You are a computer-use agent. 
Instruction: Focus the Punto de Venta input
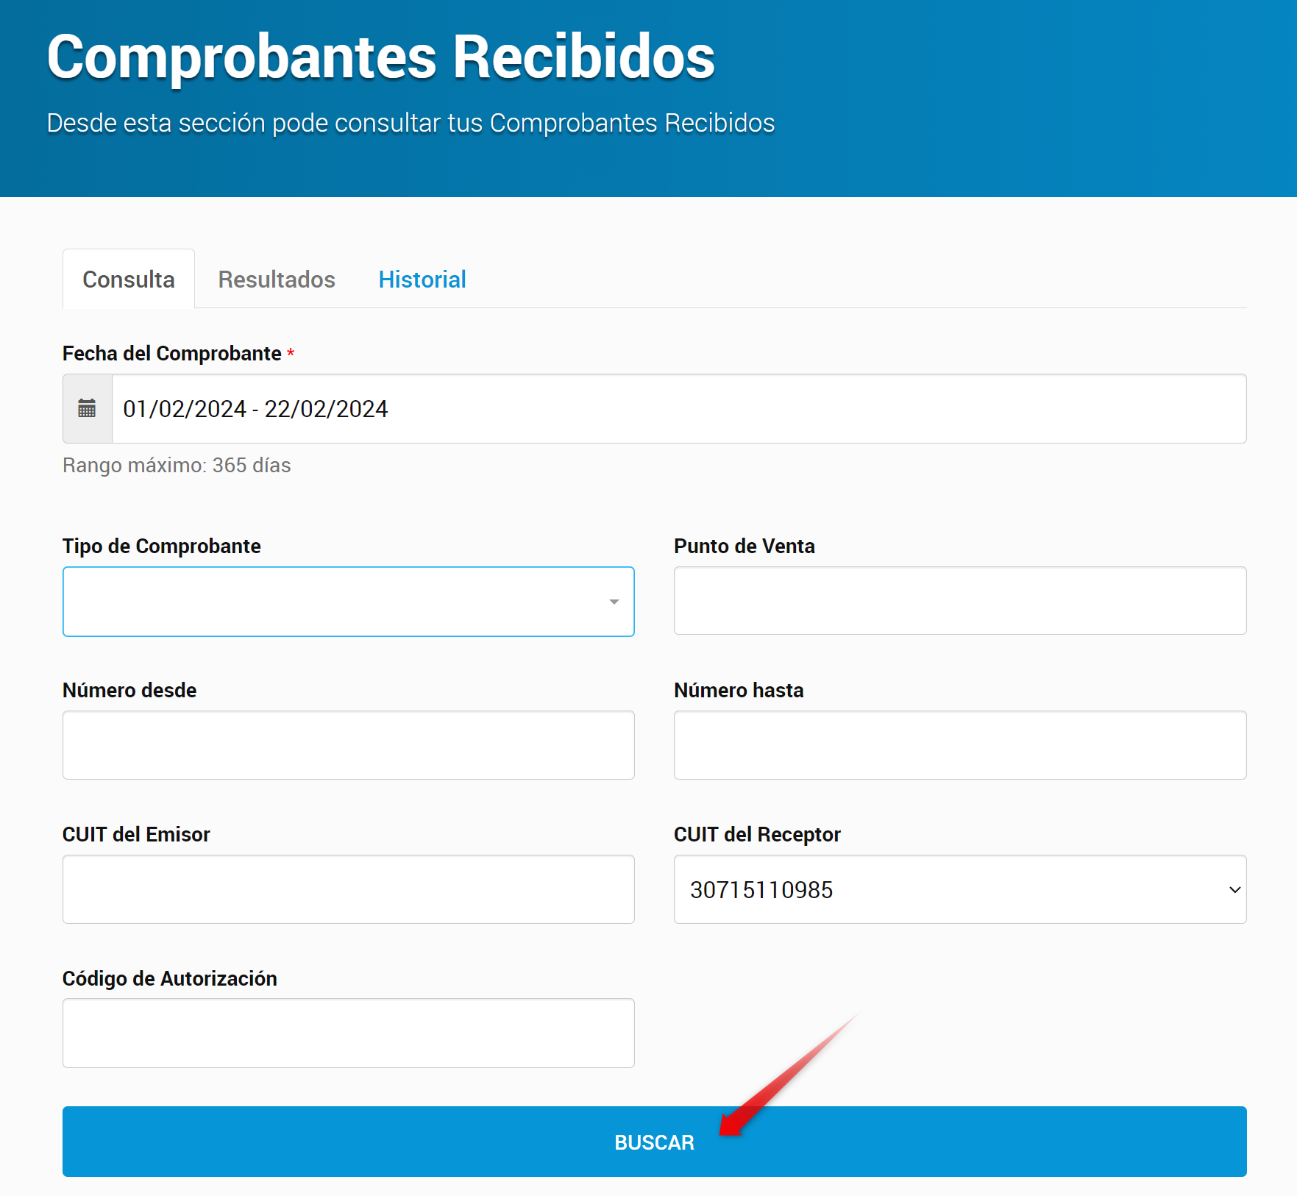click(x=959, y=601)
